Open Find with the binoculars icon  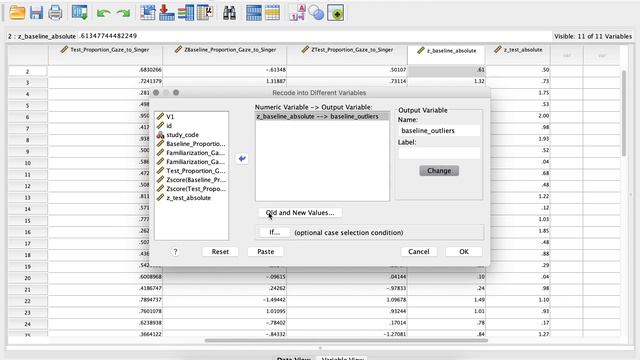(x=229, y=13)
